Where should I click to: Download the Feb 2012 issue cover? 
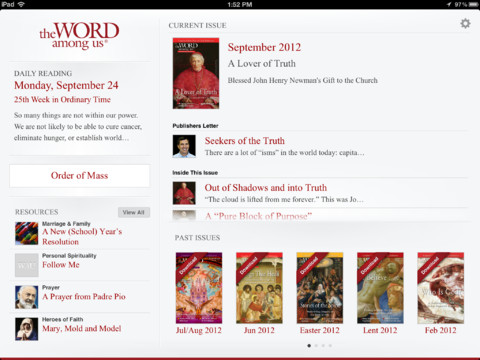click(x=441, y=288)
